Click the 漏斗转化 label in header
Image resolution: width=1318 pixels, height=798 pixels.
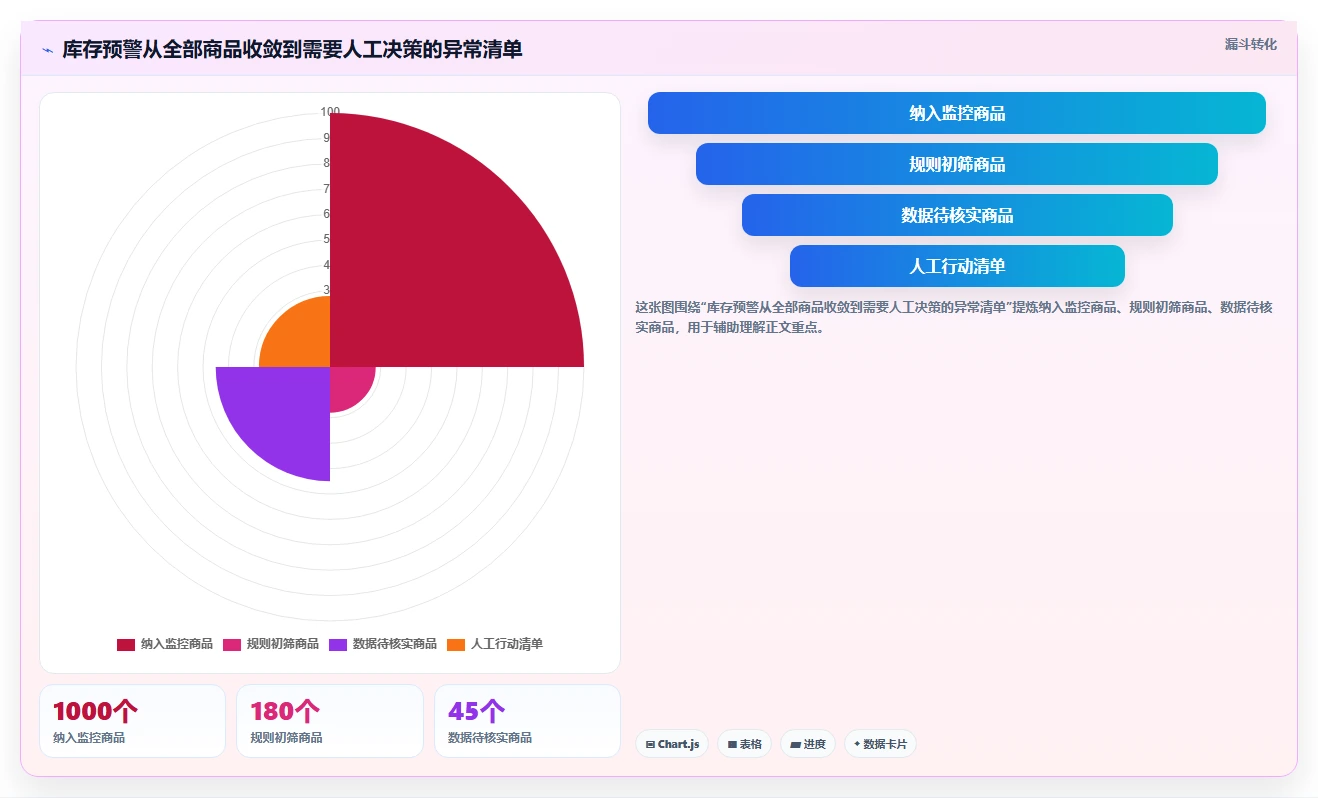[x=1250, y=44]
